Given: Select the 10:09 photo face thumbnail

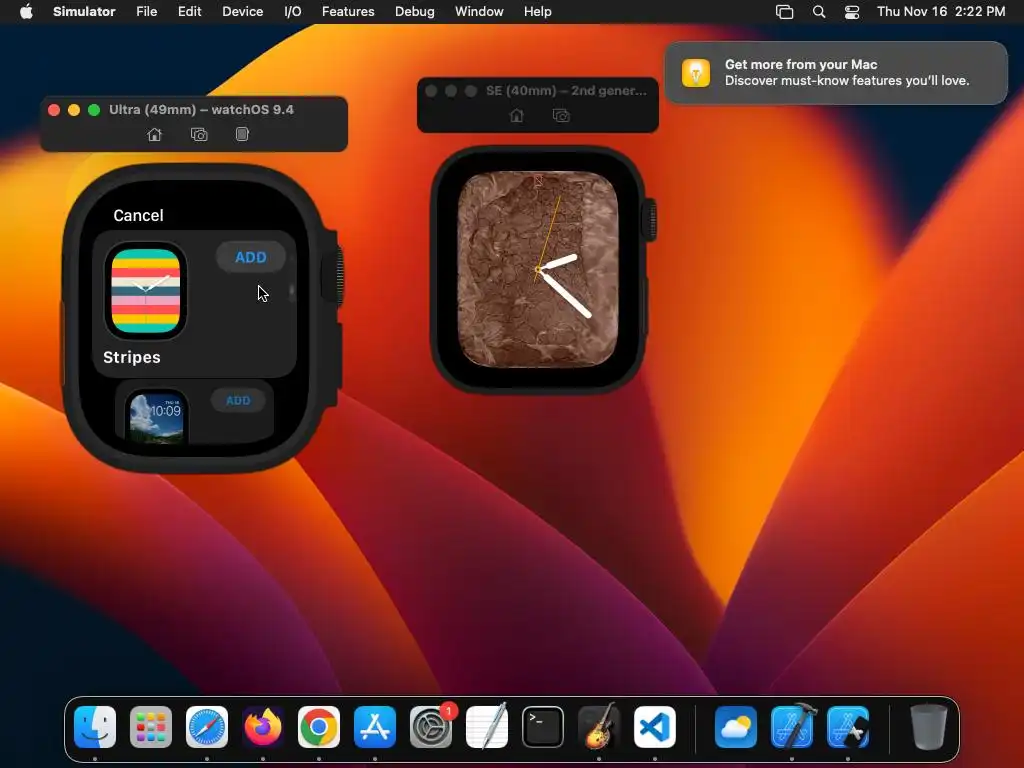Looking at the screenshot, I should pos(156,418).
